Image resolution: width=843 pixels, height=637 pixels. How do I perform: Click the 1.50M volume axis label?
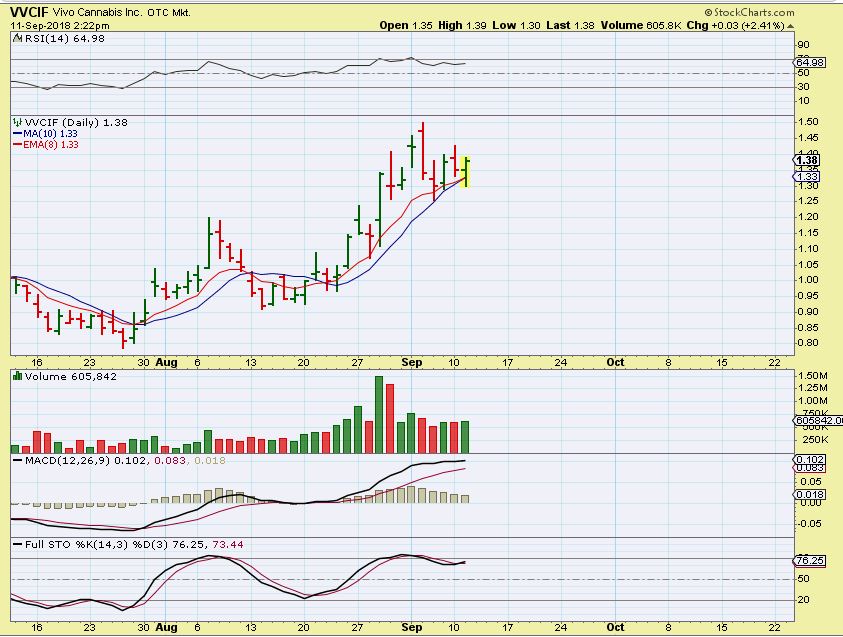(813, 375)
